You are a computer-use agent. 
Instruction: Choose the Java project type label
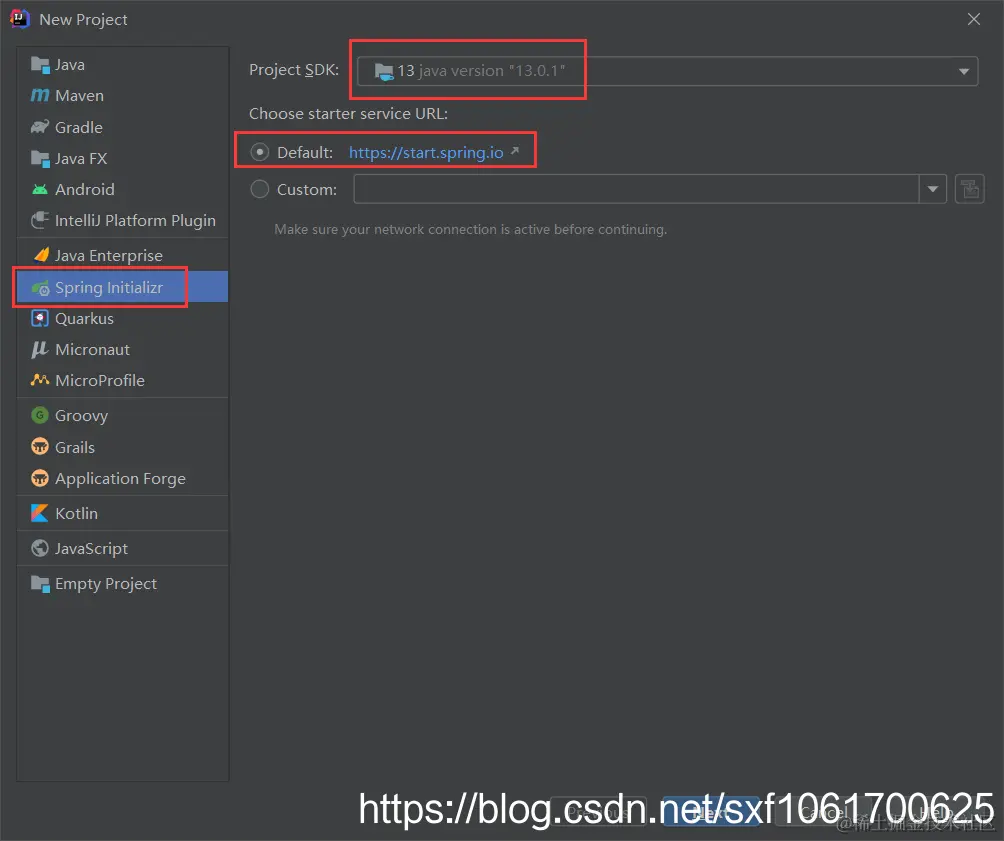(70, 65)
